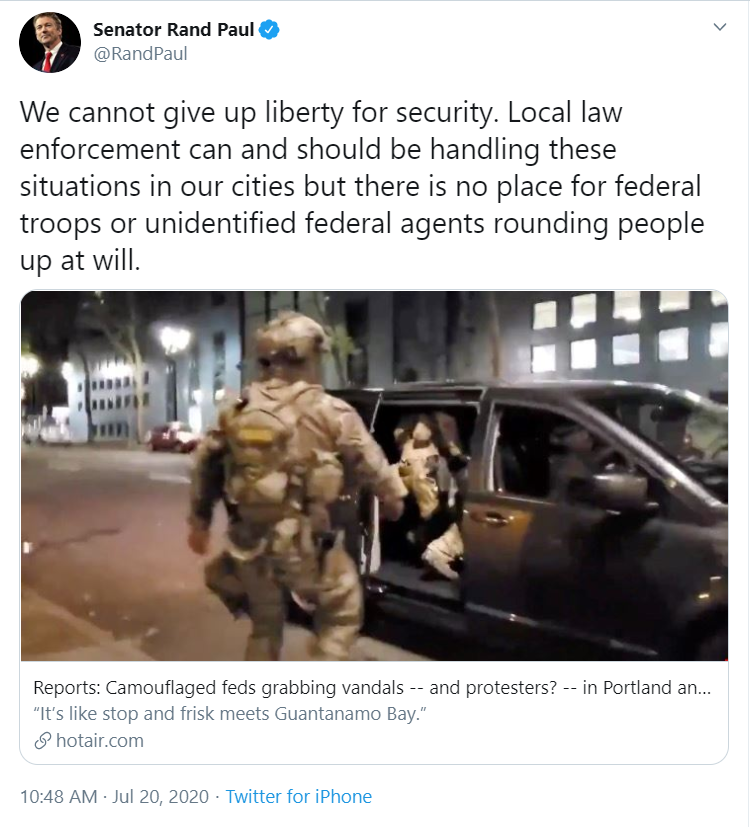750x827 pixels.
Task: Visit the @RandPaul handle
Action: tap(140, 54)
